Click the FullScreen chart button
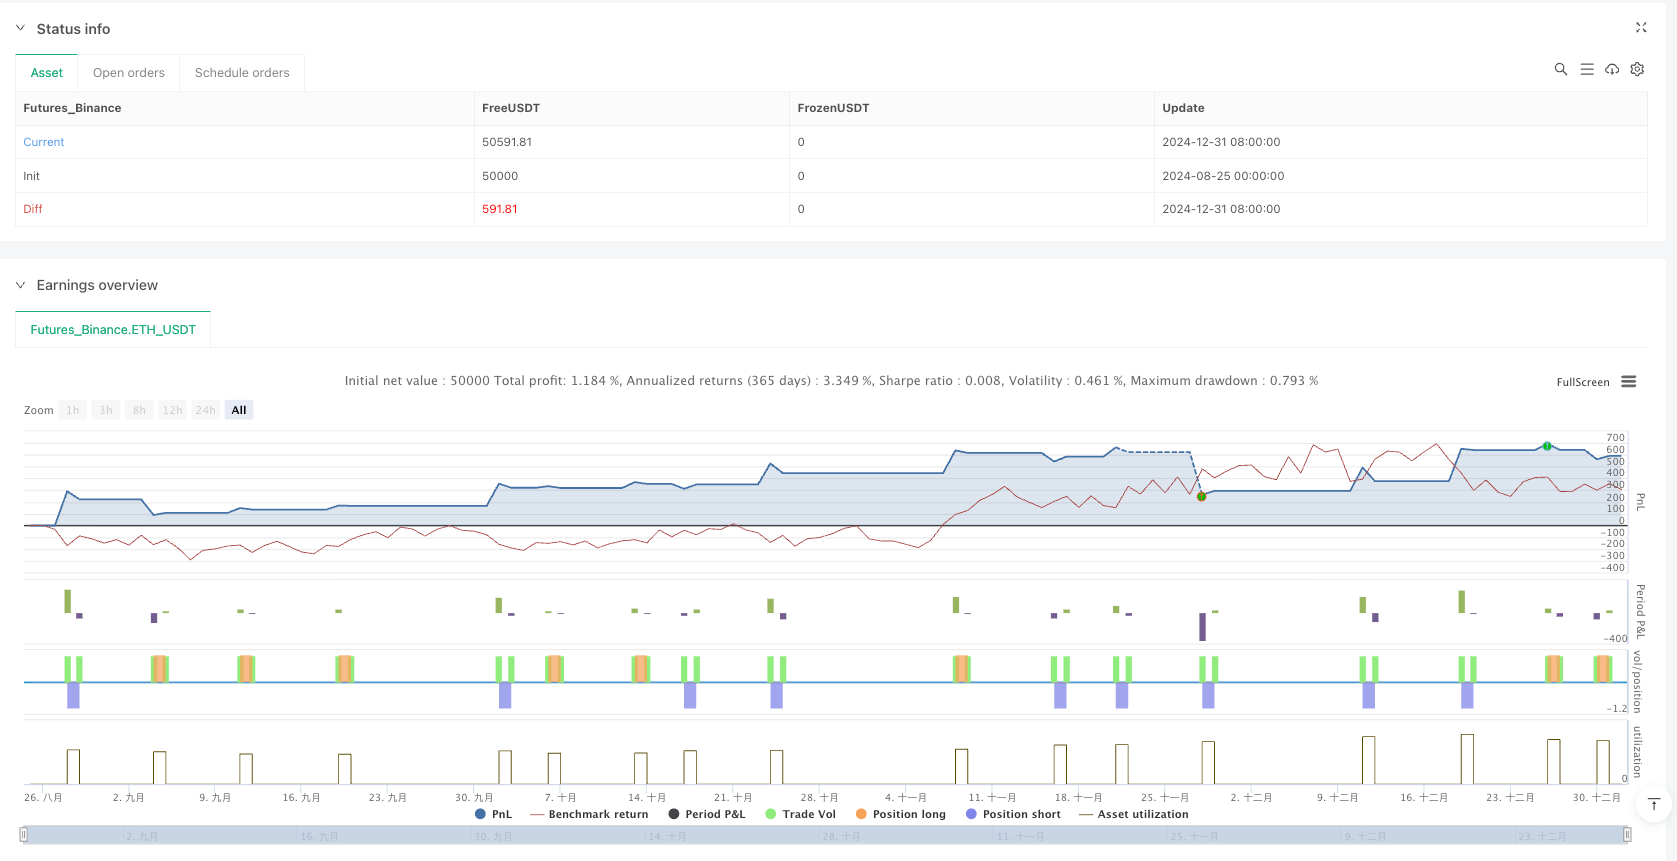The image size is (1677, 861). [x=1582, y=382]
